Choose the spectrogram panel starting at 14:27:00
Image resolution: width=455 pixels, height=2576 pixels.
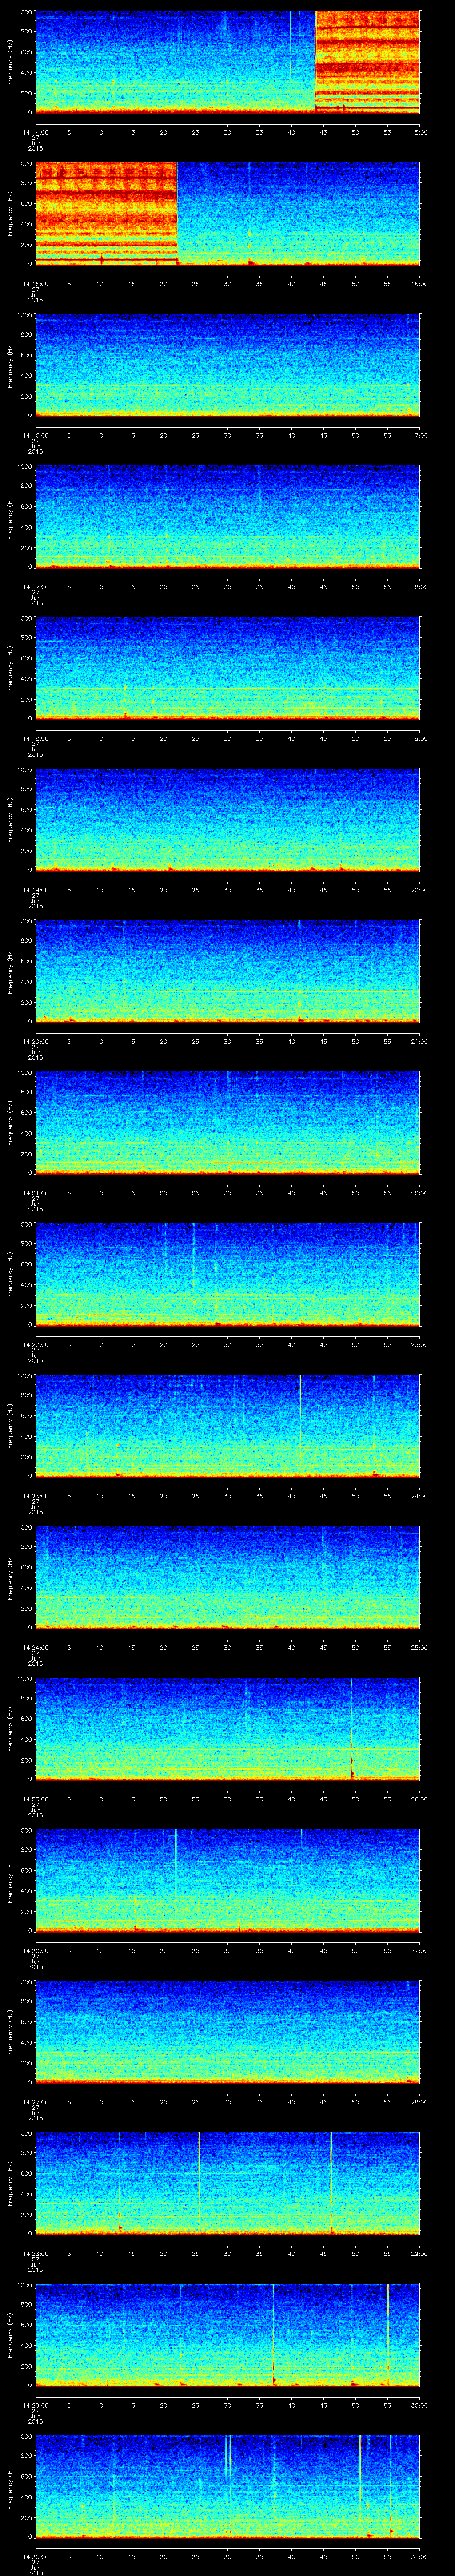point(228,2032)
